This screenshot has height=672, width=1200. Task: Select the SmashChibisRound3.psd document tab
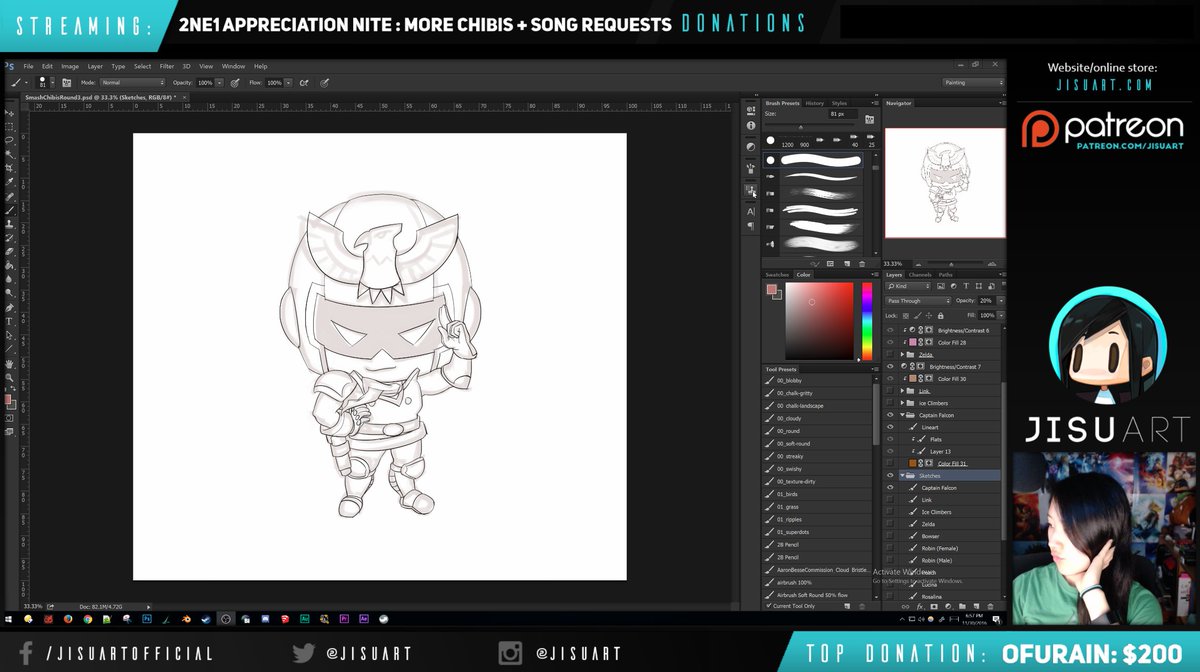click(x=101, y=97)
